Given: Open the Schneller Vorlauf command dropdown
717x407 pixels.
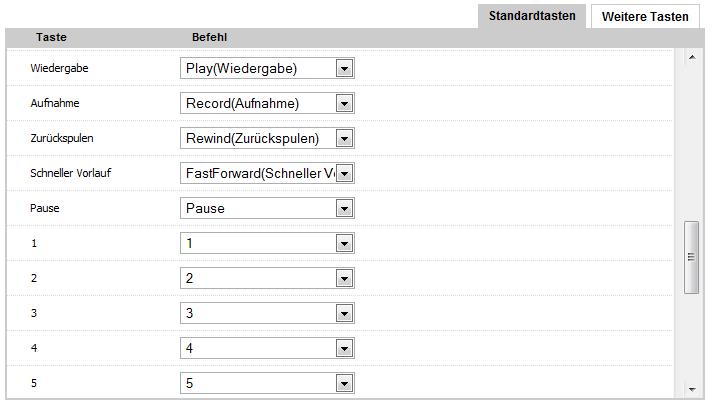Looking at the screenshot, I should 345,174.
